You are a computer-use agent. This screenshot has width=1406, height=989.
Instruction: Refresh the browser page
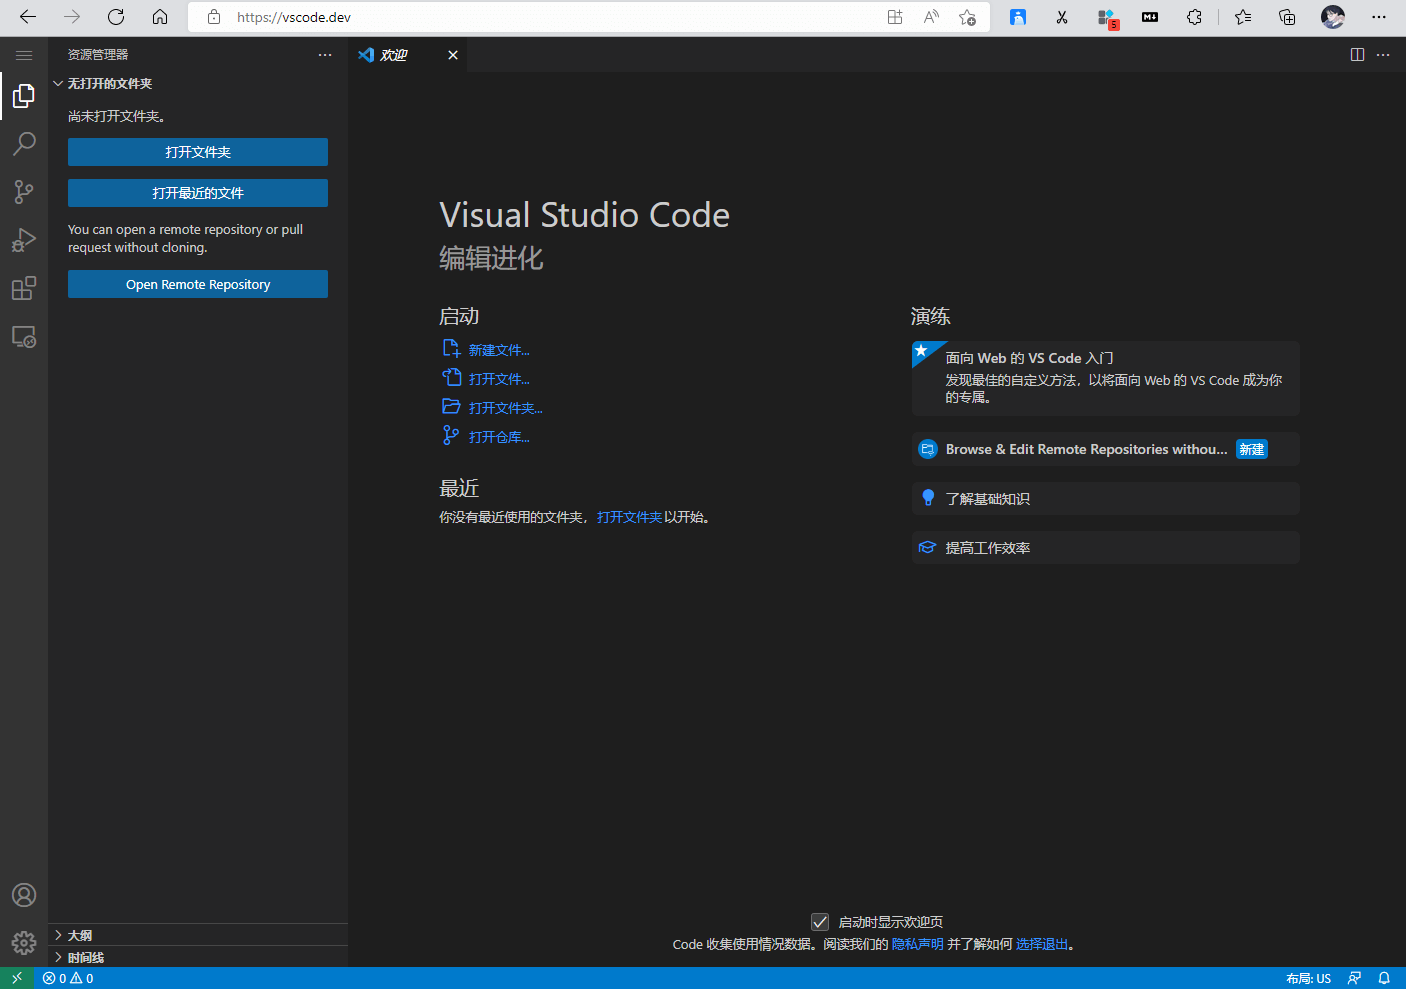(116, 17)
